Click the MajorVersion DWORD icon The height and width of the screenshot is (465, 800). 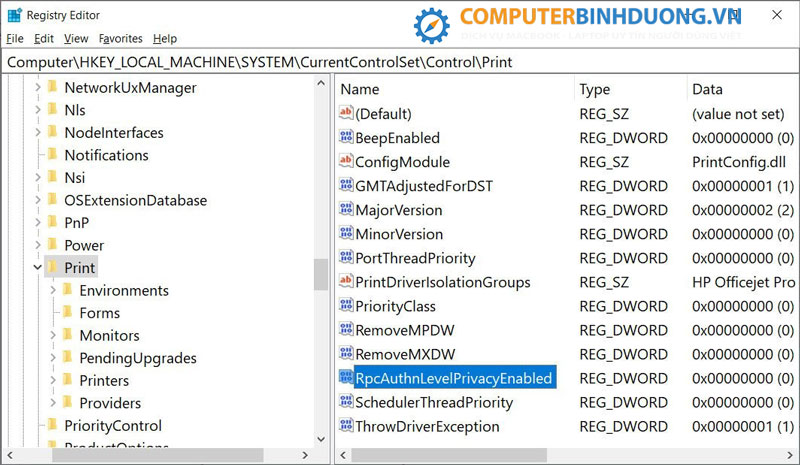pyautogui.click(x=346, y=209)
